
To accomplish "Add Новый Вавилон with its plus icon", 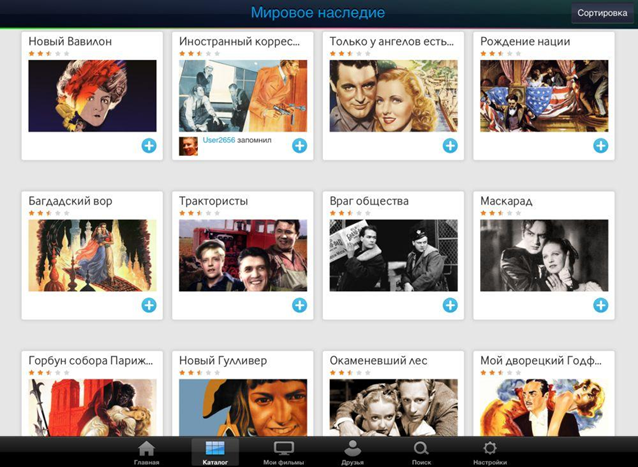I will coord(149,146).
